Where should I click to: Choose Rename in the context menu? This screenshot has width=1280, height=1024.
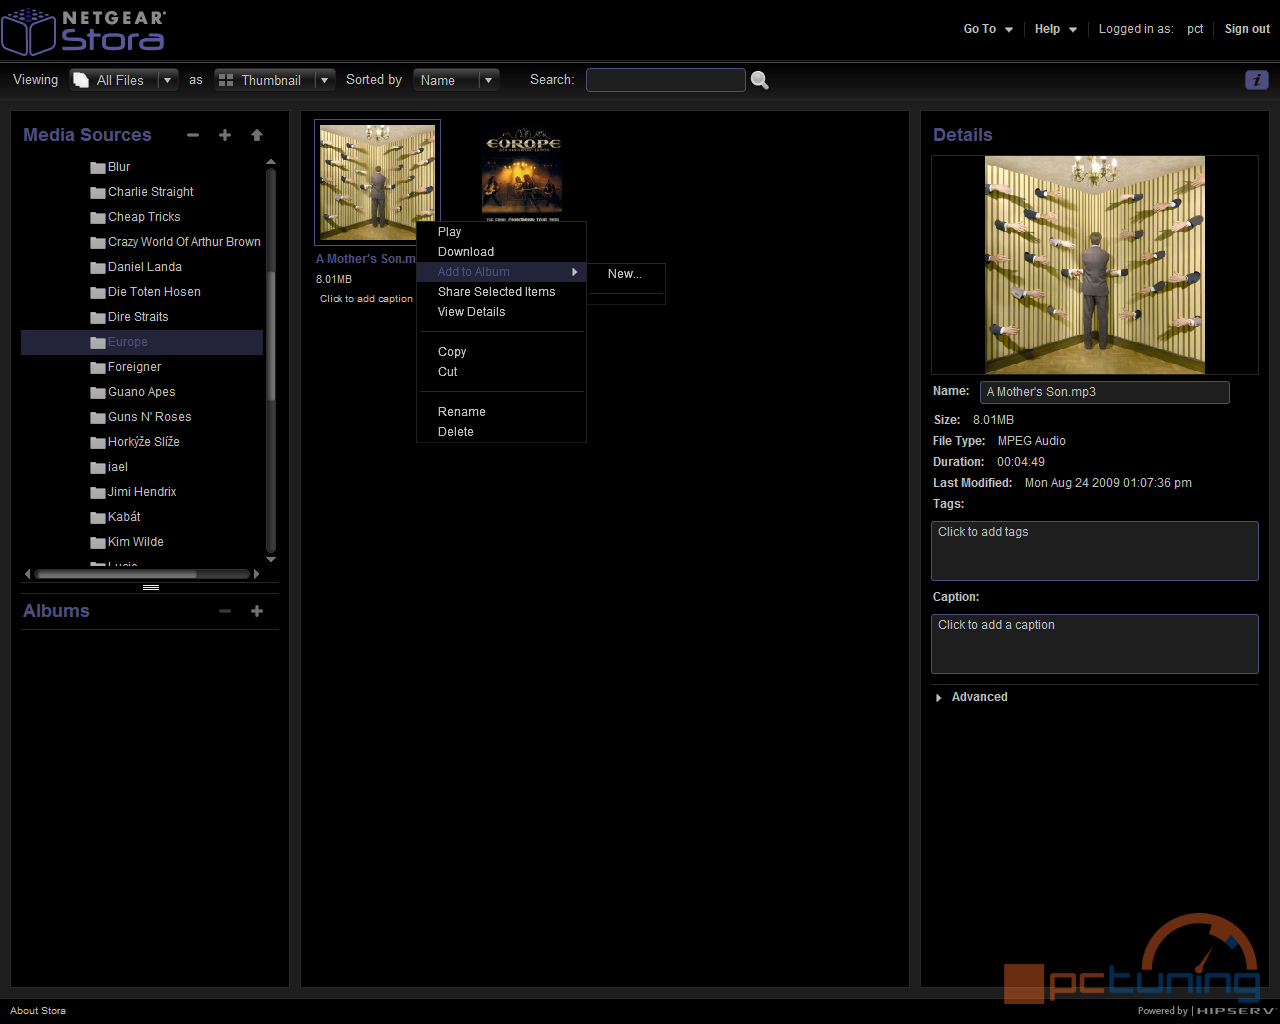point(501,412)
